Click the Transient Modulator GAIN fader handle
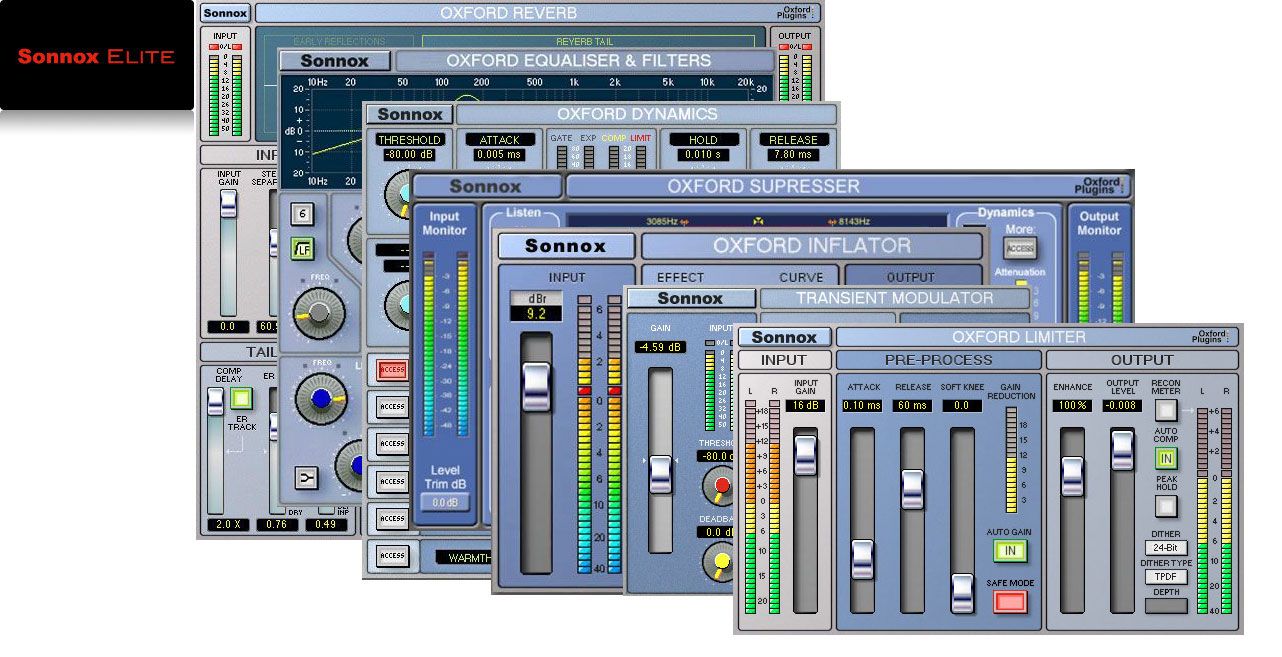Screen dimensions: 1282x657 pos(660,473)
